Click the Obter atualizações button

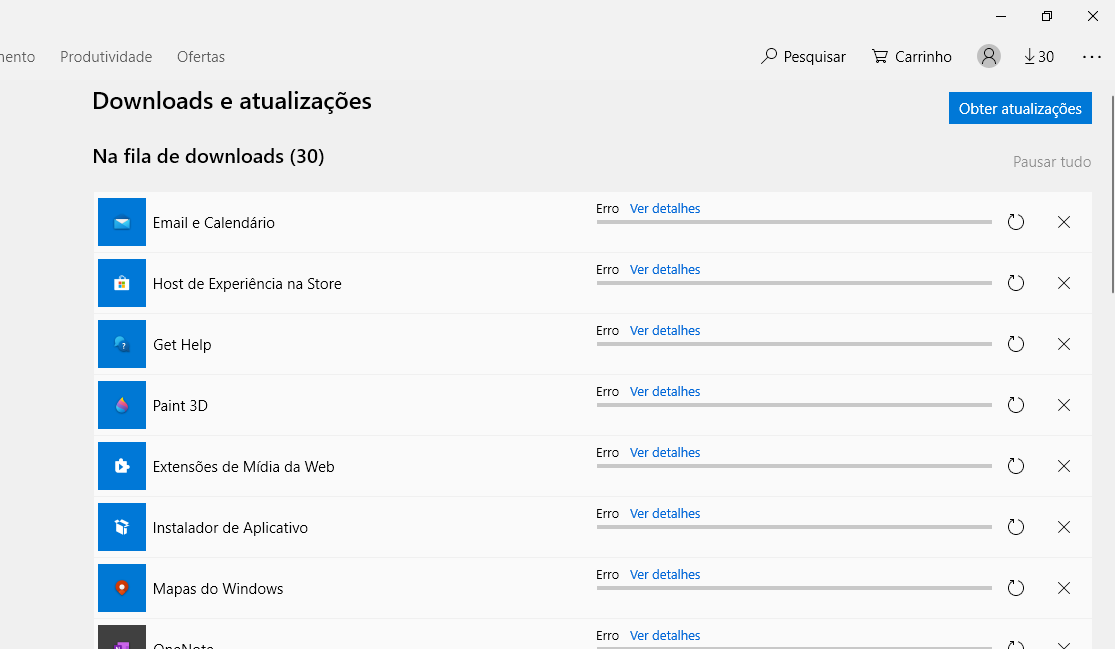[x=1020, y=109]
